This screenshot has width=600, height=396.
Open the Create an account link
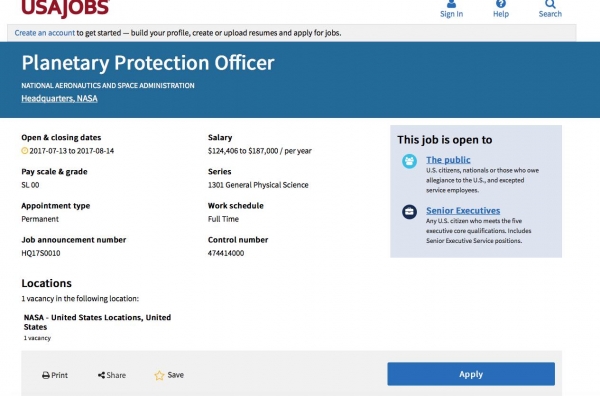[x=44, y=33]
